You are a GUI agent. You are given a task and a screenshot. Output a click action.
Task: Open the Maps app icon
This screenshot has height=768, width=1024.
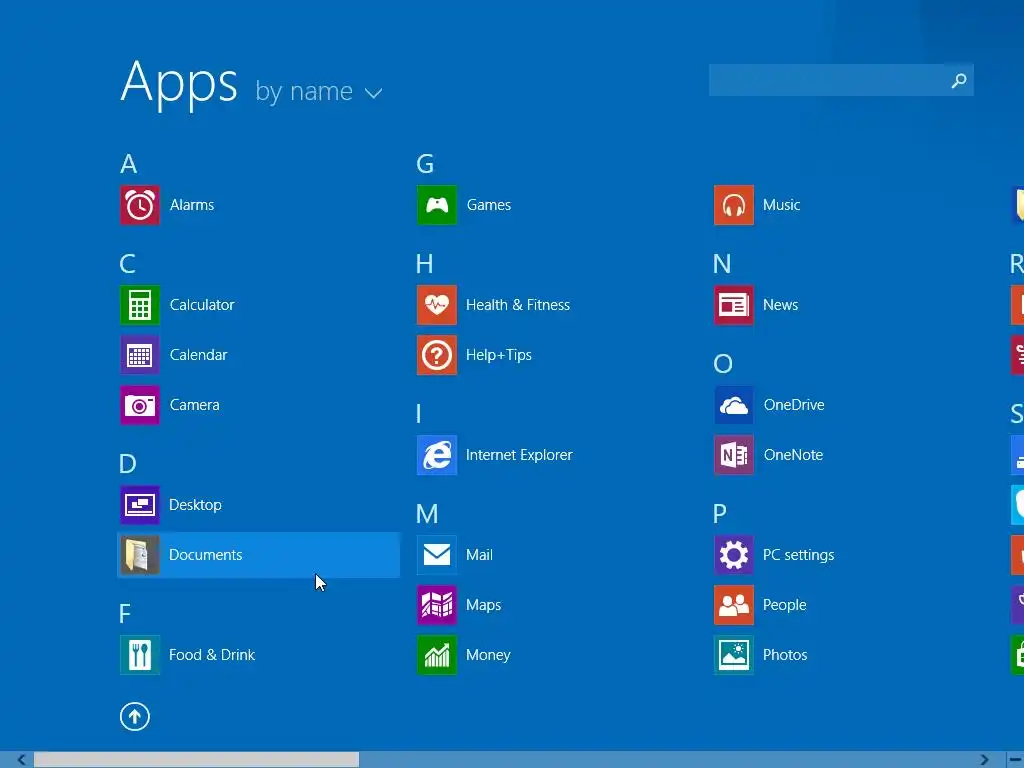point(437,605)
